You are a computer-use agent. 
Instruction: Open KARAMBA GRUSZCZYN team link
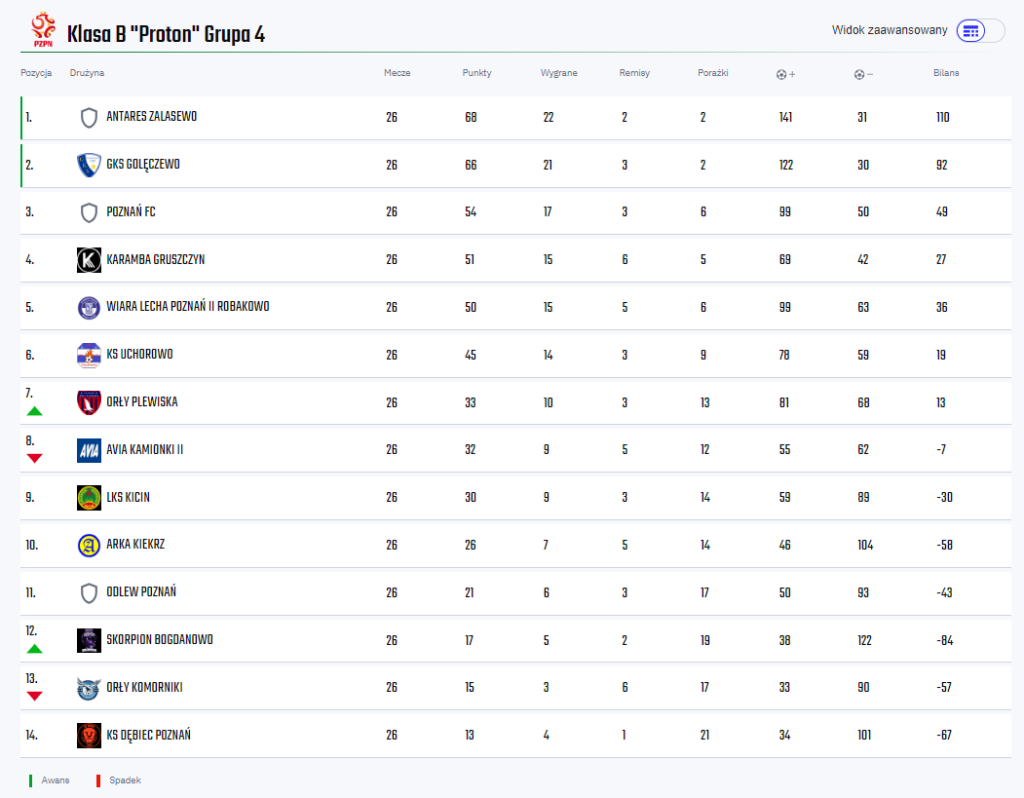pyautogui.click(x=155, y=259)
